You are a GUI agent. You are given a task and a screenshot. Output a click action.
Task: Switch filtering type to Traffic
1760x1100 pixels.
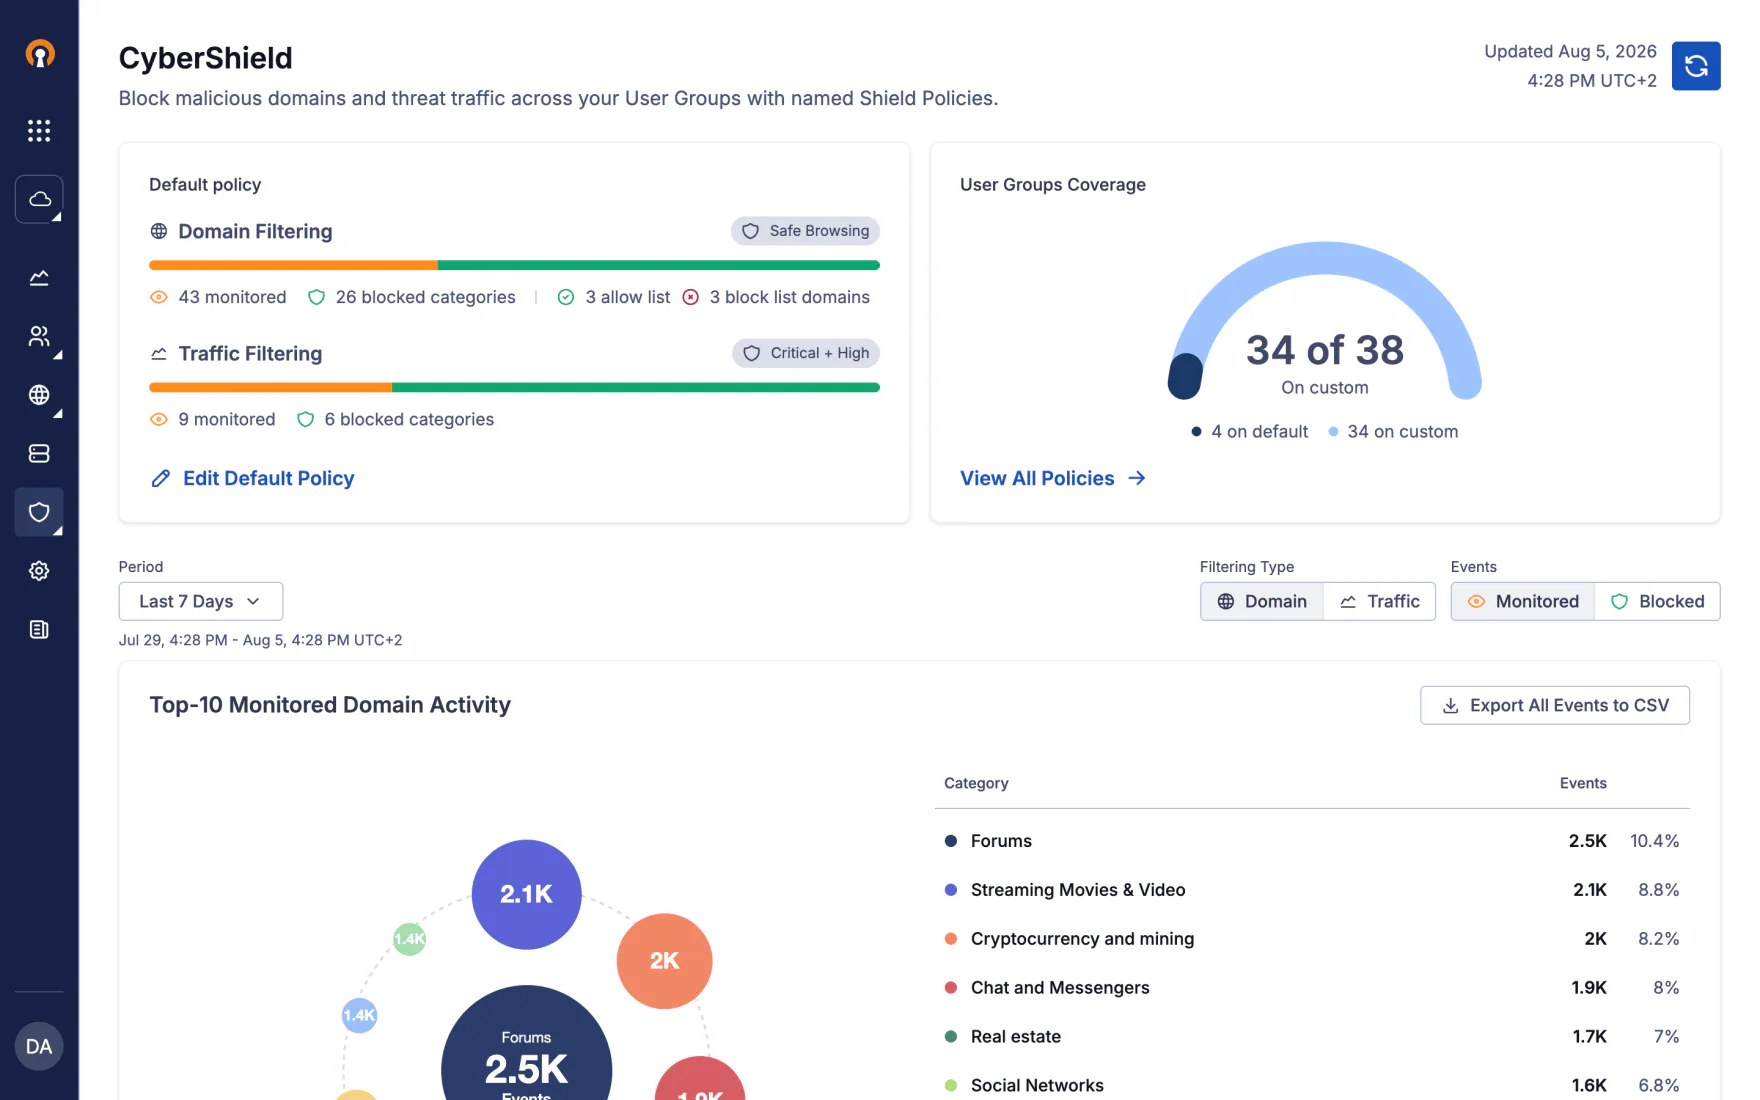1380,601
